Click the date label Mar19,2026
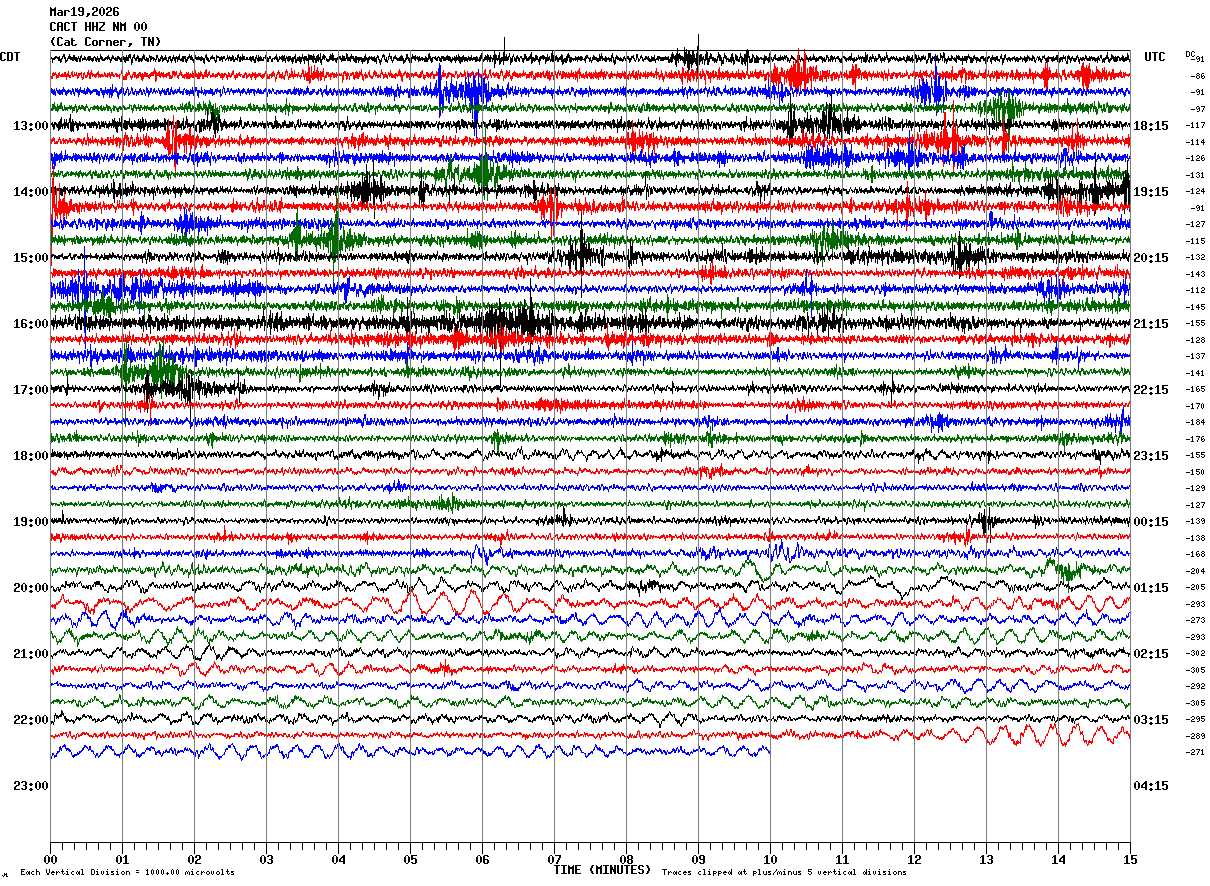Image resolution: width=1210 pixels, height=886 pixels. point(84,12)
